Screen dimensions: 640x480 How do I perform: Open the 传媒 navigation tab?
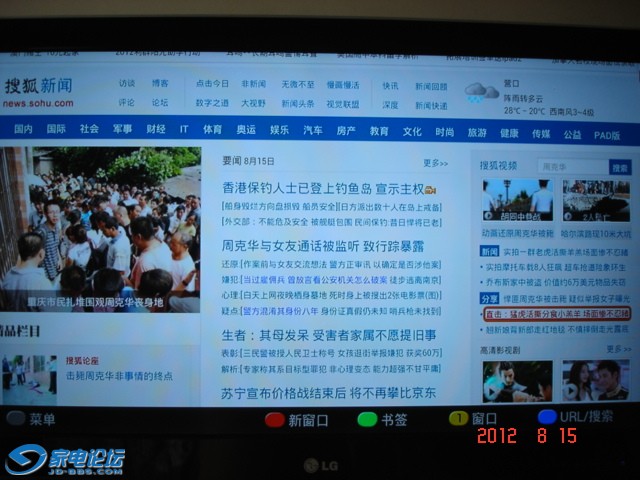coord(541,134)
